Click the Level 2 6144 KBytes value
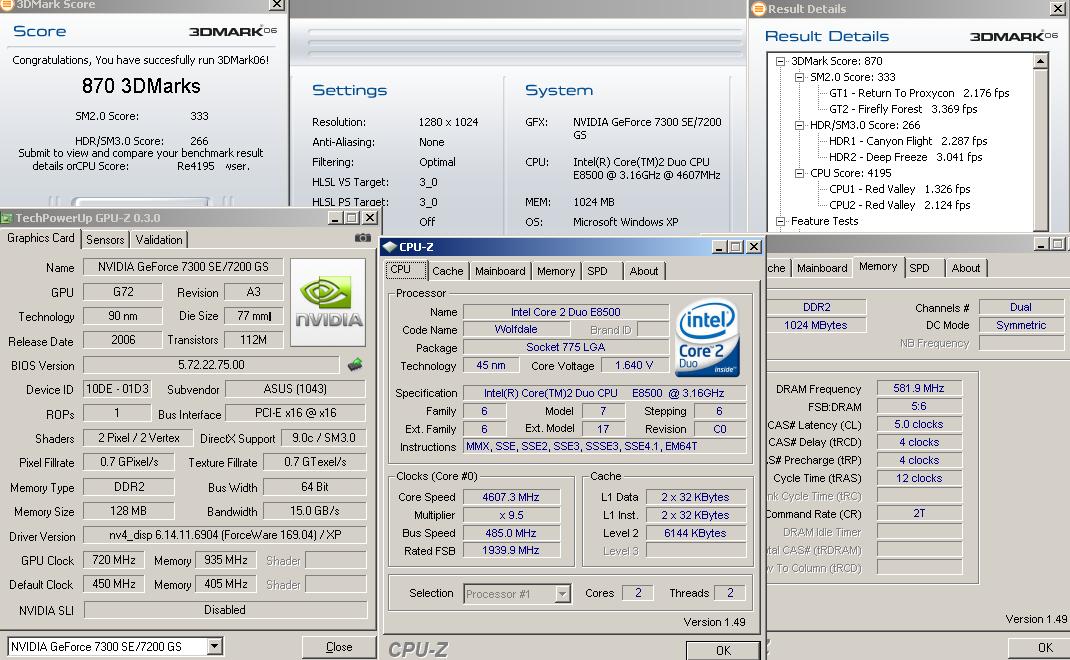 coord(695,533)
